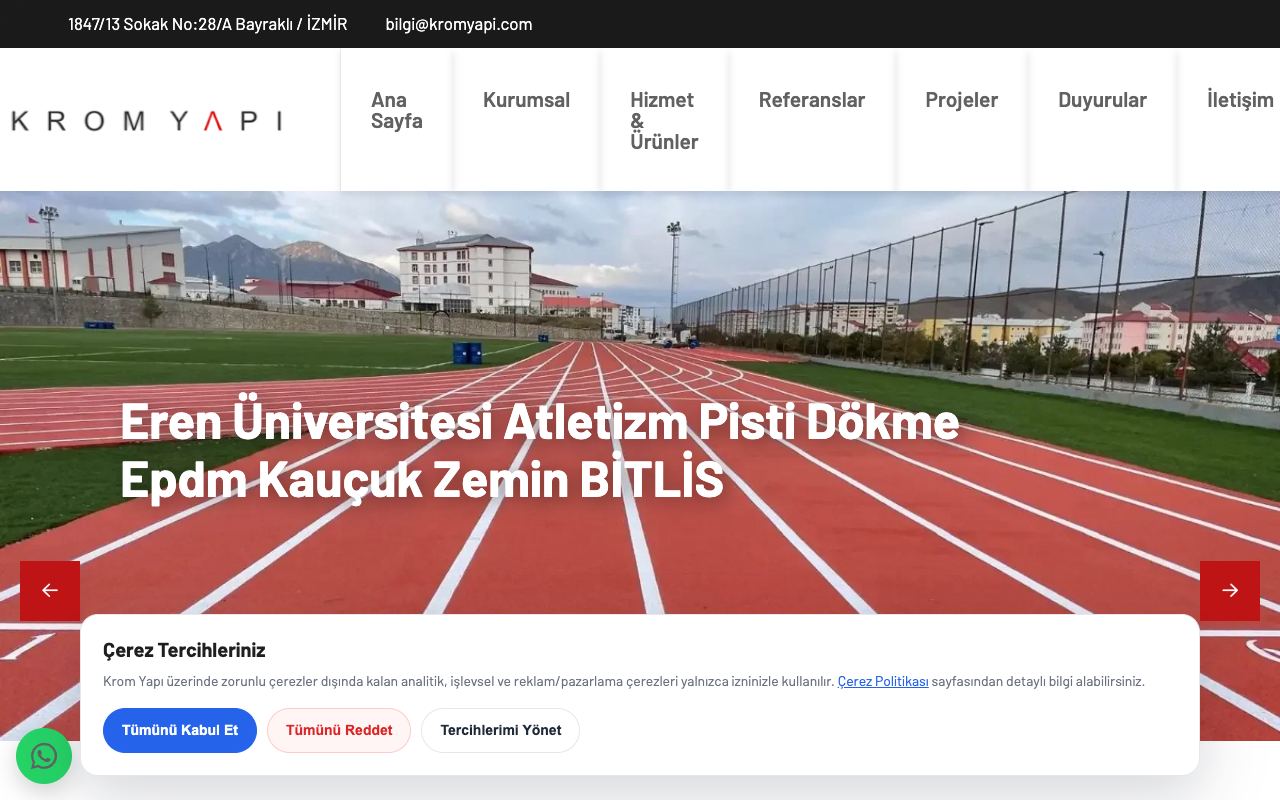The height and width of the screenshot is (800, 1280).
Task: Follow the Çerez Politikası link
Action: (883, 681)
